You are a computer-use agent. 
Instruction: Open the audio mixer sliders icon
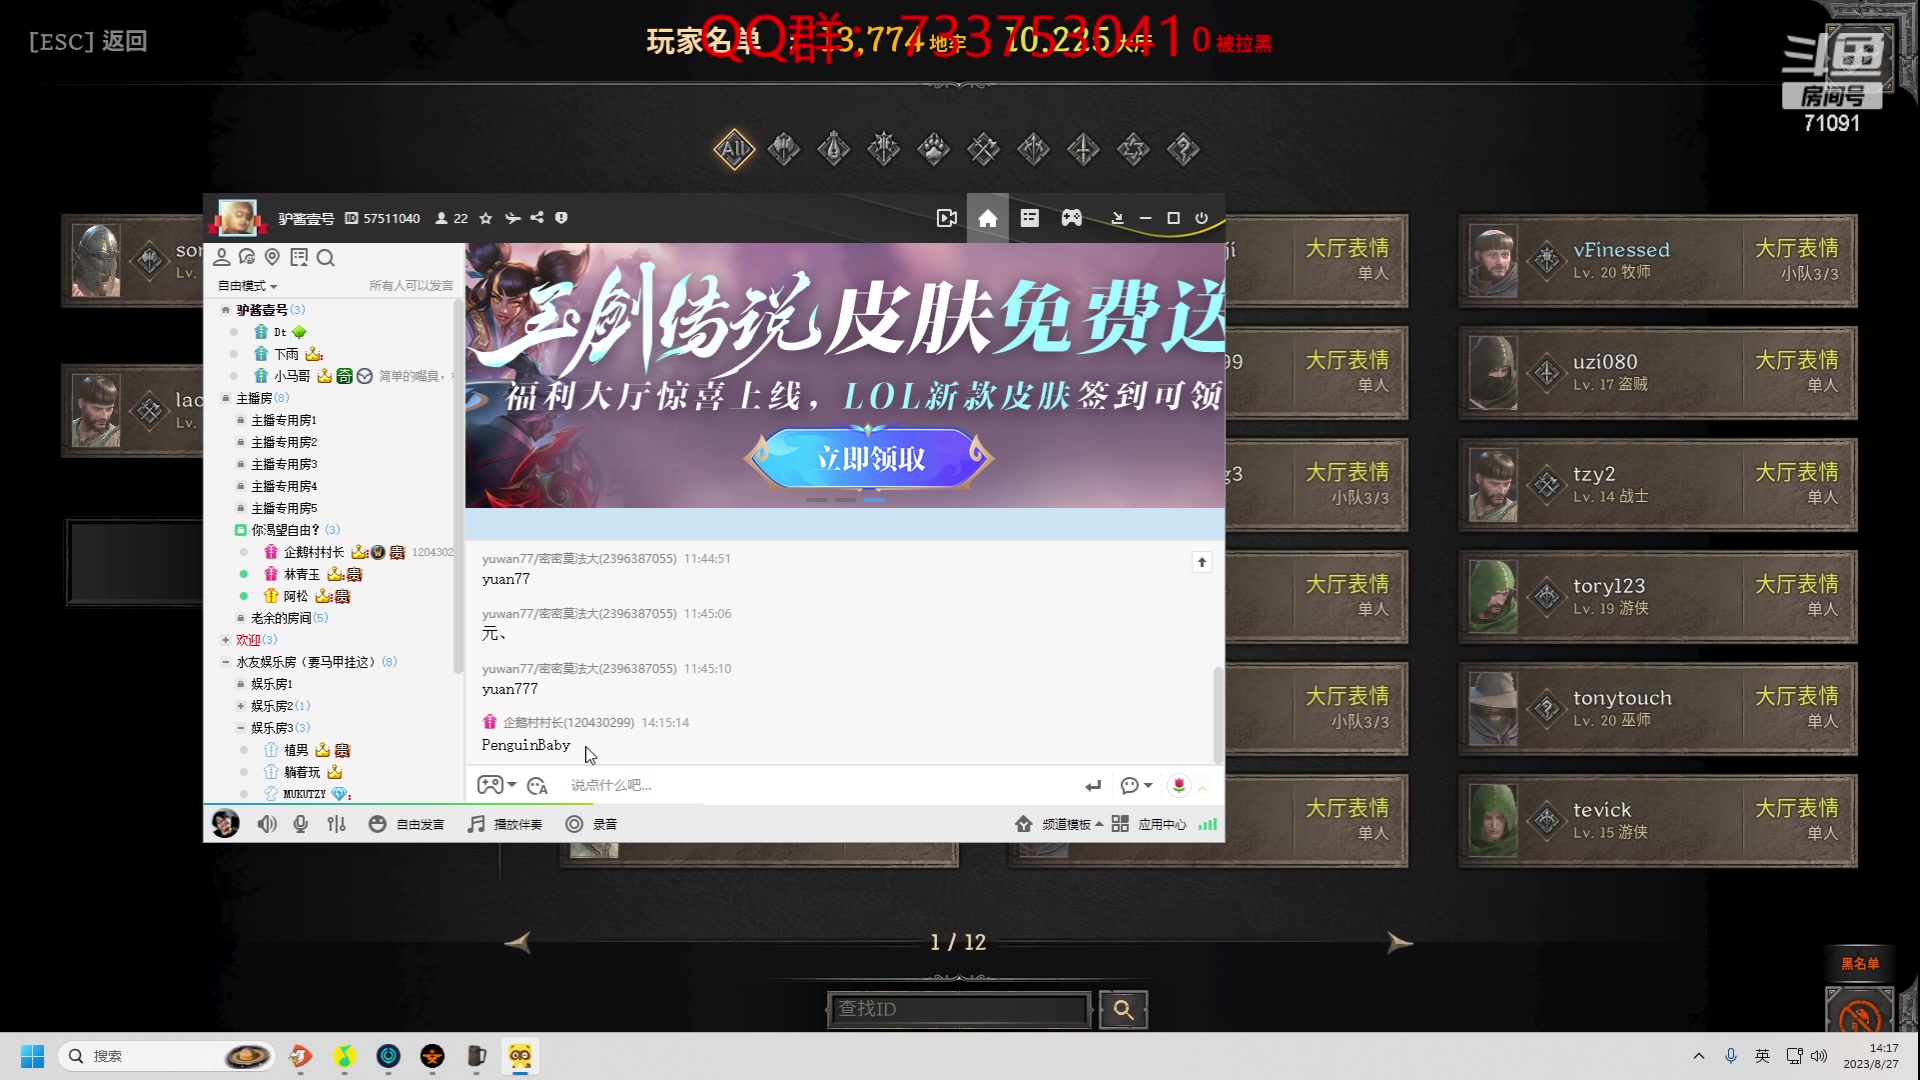[337, 824]
